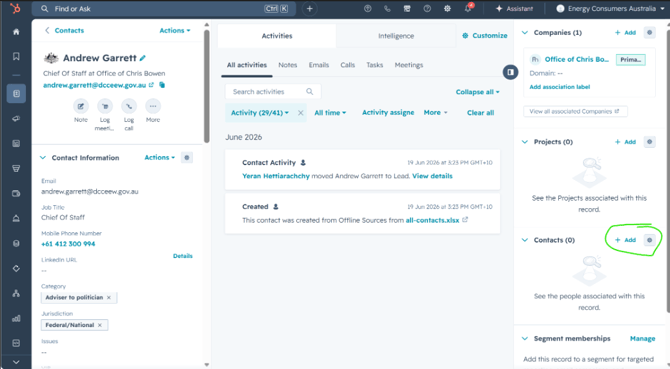Screen dimensions: 670x369
Task: Collapse the right sidebar panel toggle button
Action: click(510, 72)
